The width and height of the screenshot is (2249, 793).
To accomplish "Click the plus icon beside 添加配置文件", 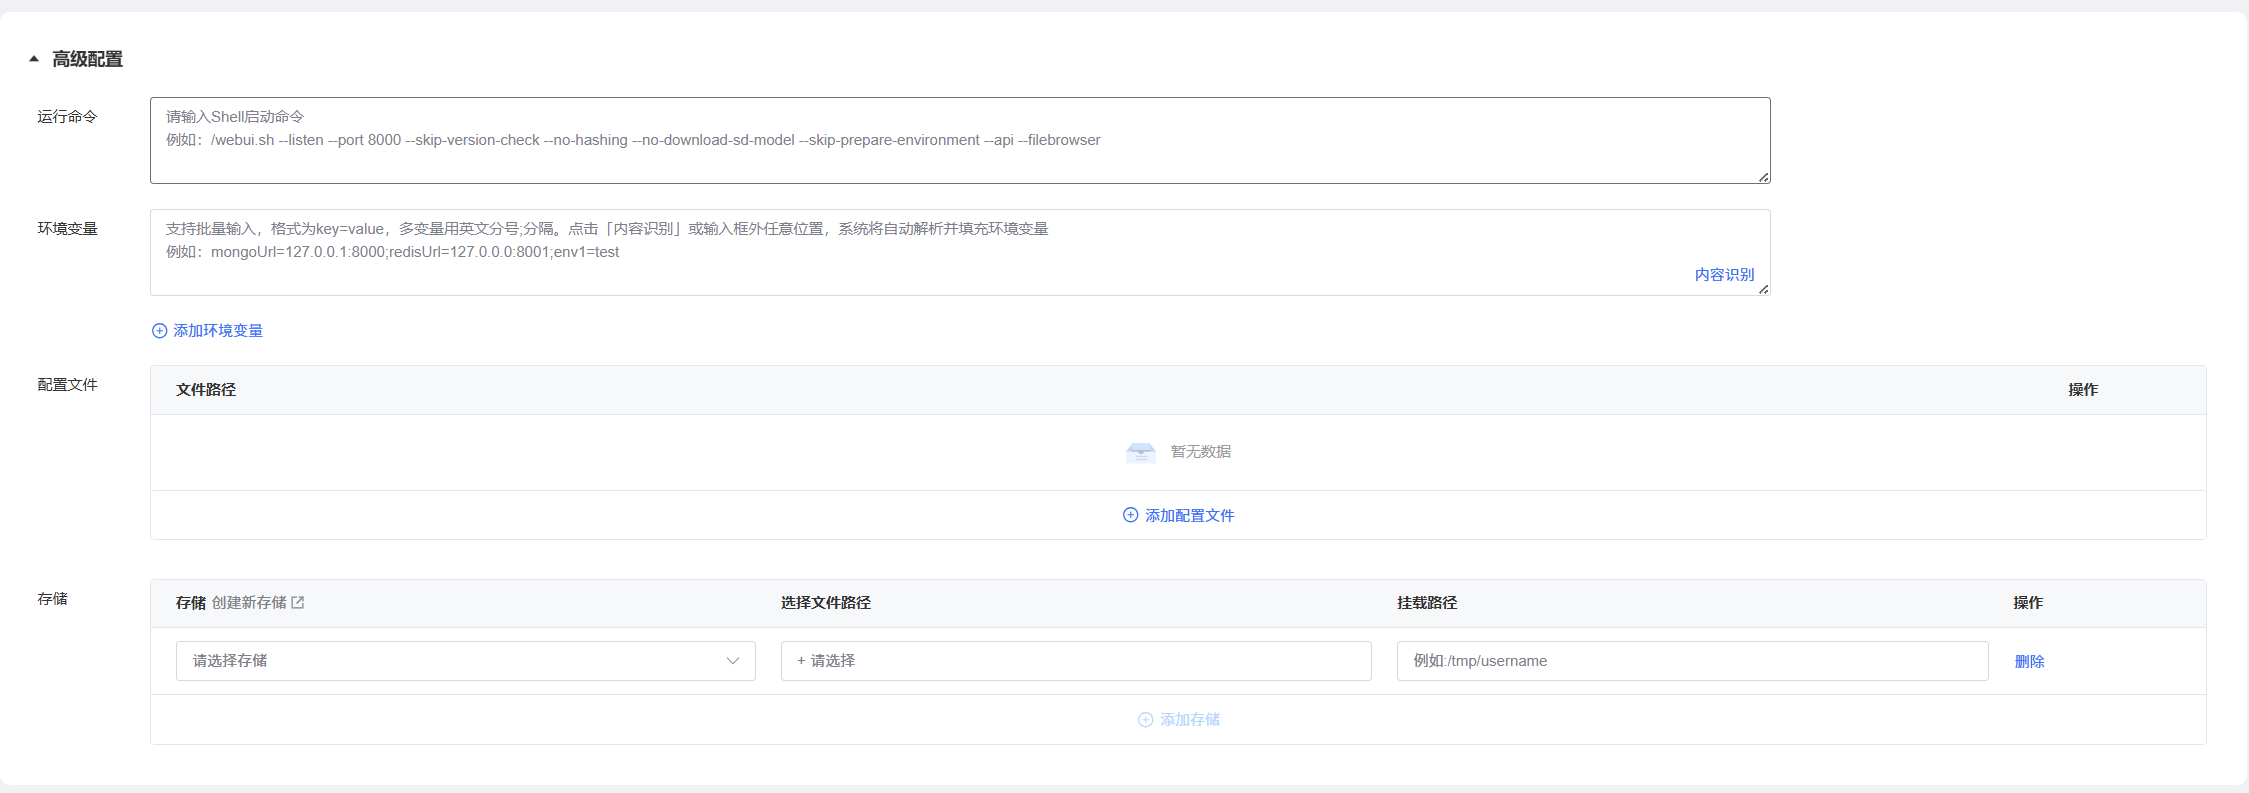I will tap(1130, 515).
